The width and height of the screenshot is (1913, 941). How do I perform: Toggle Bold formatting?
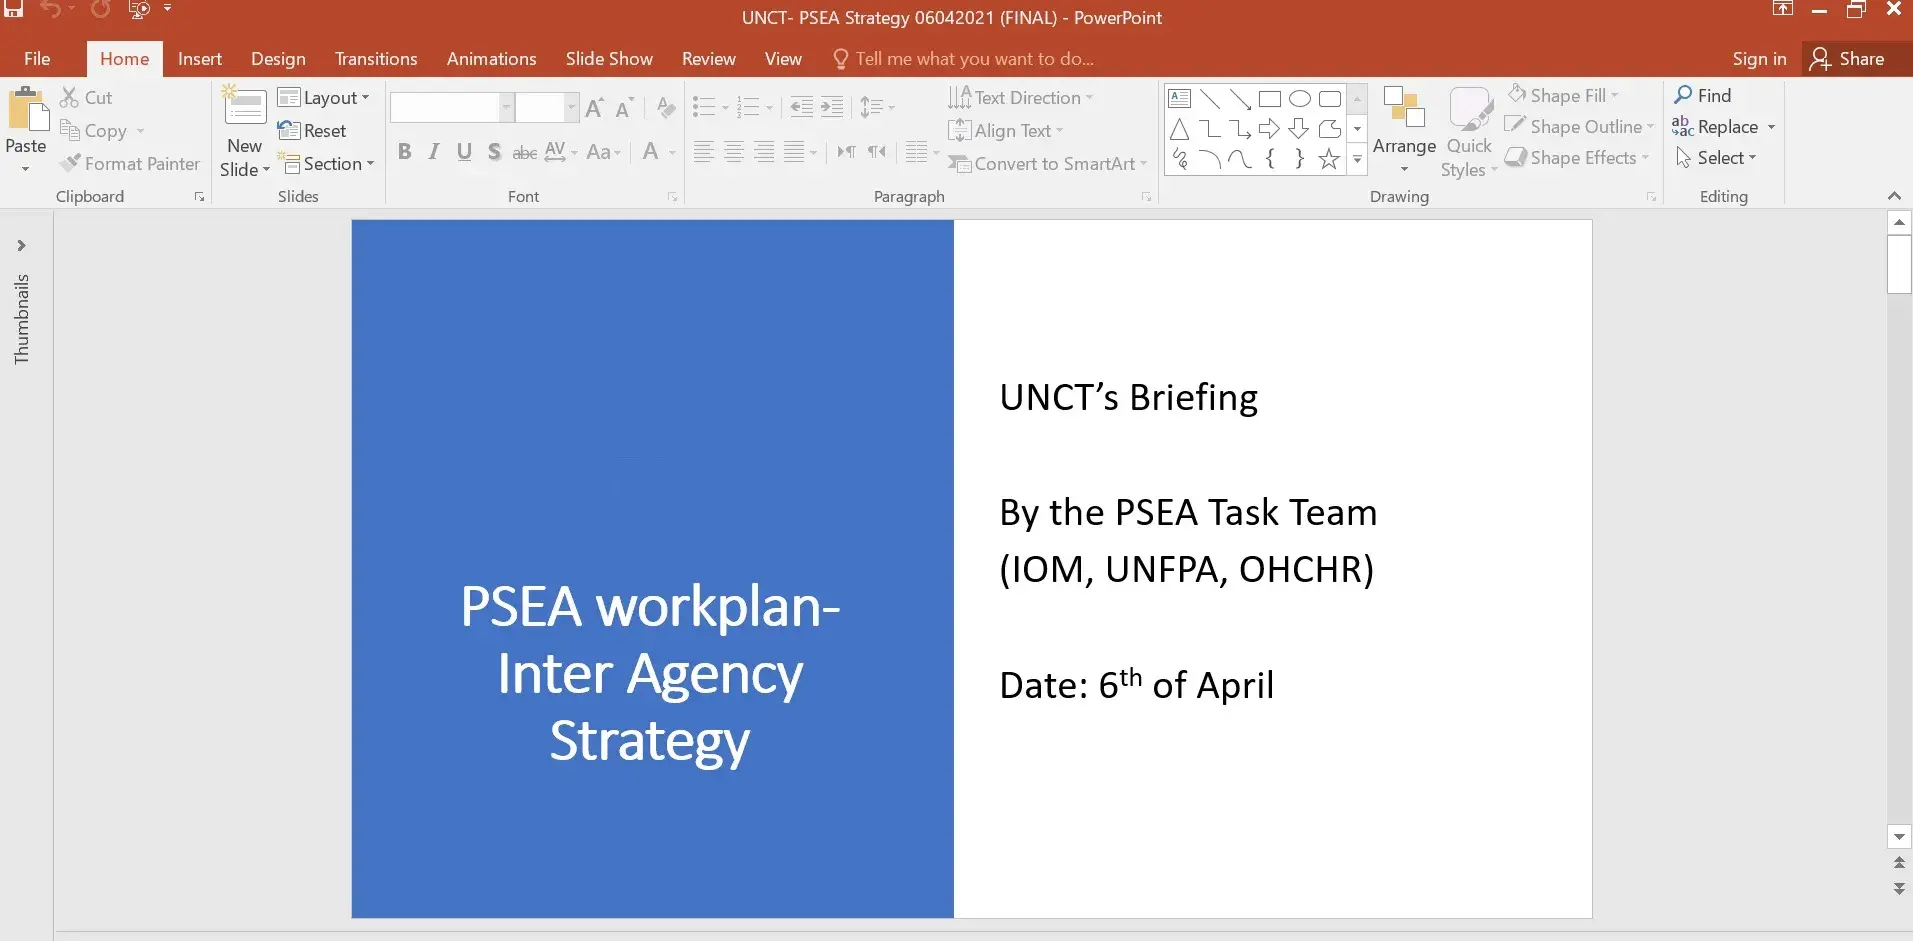coord(404,152)
